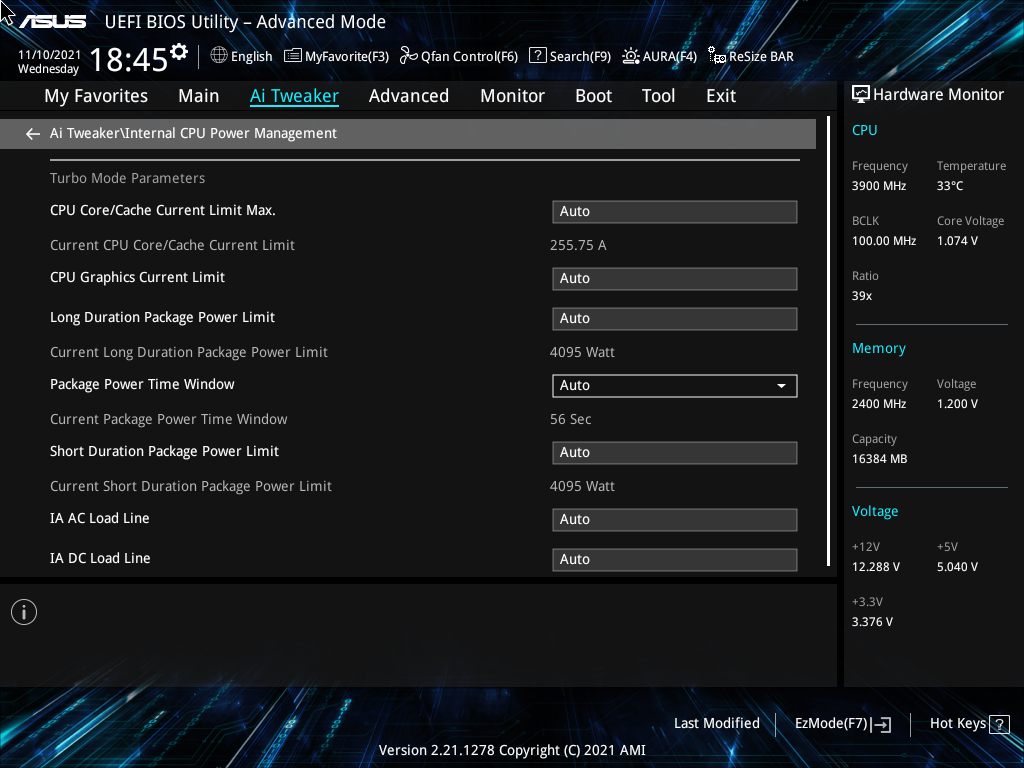Screen dimensions: 1024x768
Task: Switch to the Advanced tab
Action: tap(409, 96)
